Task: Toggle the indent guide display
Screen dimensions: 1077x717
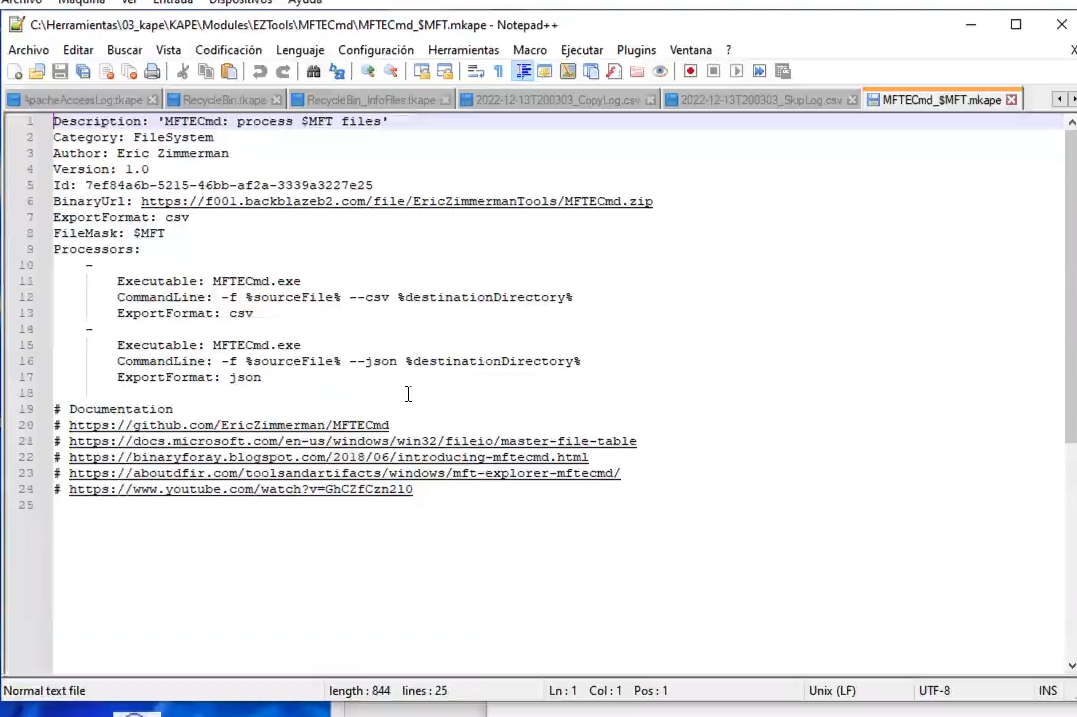Action: pos(523,71)
